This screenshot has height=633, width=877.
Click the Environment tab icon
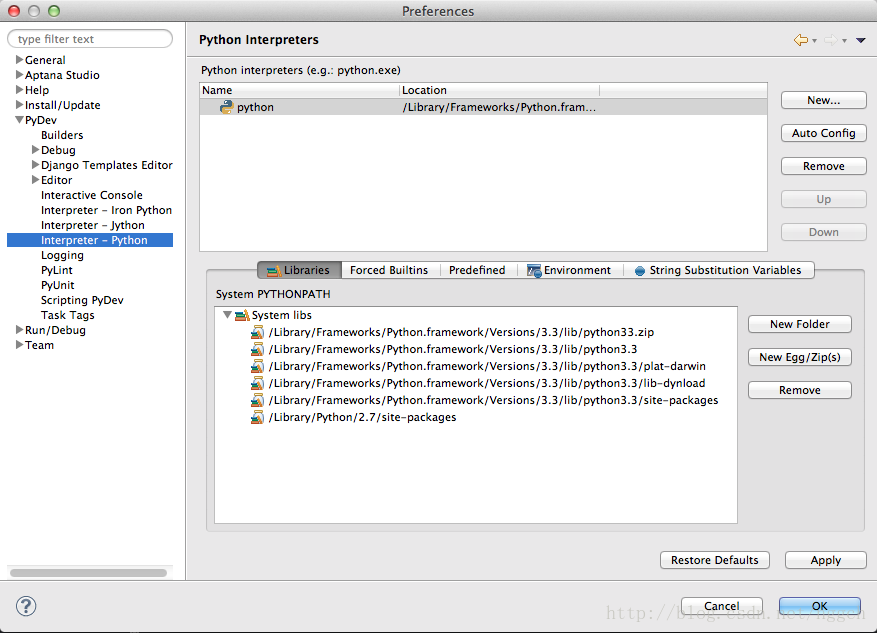[x=534, y=271]
